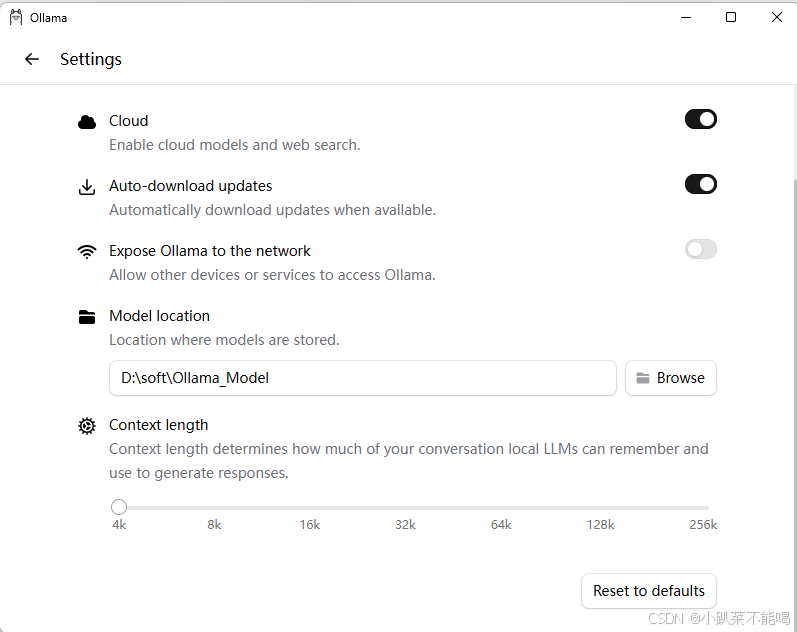Maximize the Ollama window

point(731,17)
